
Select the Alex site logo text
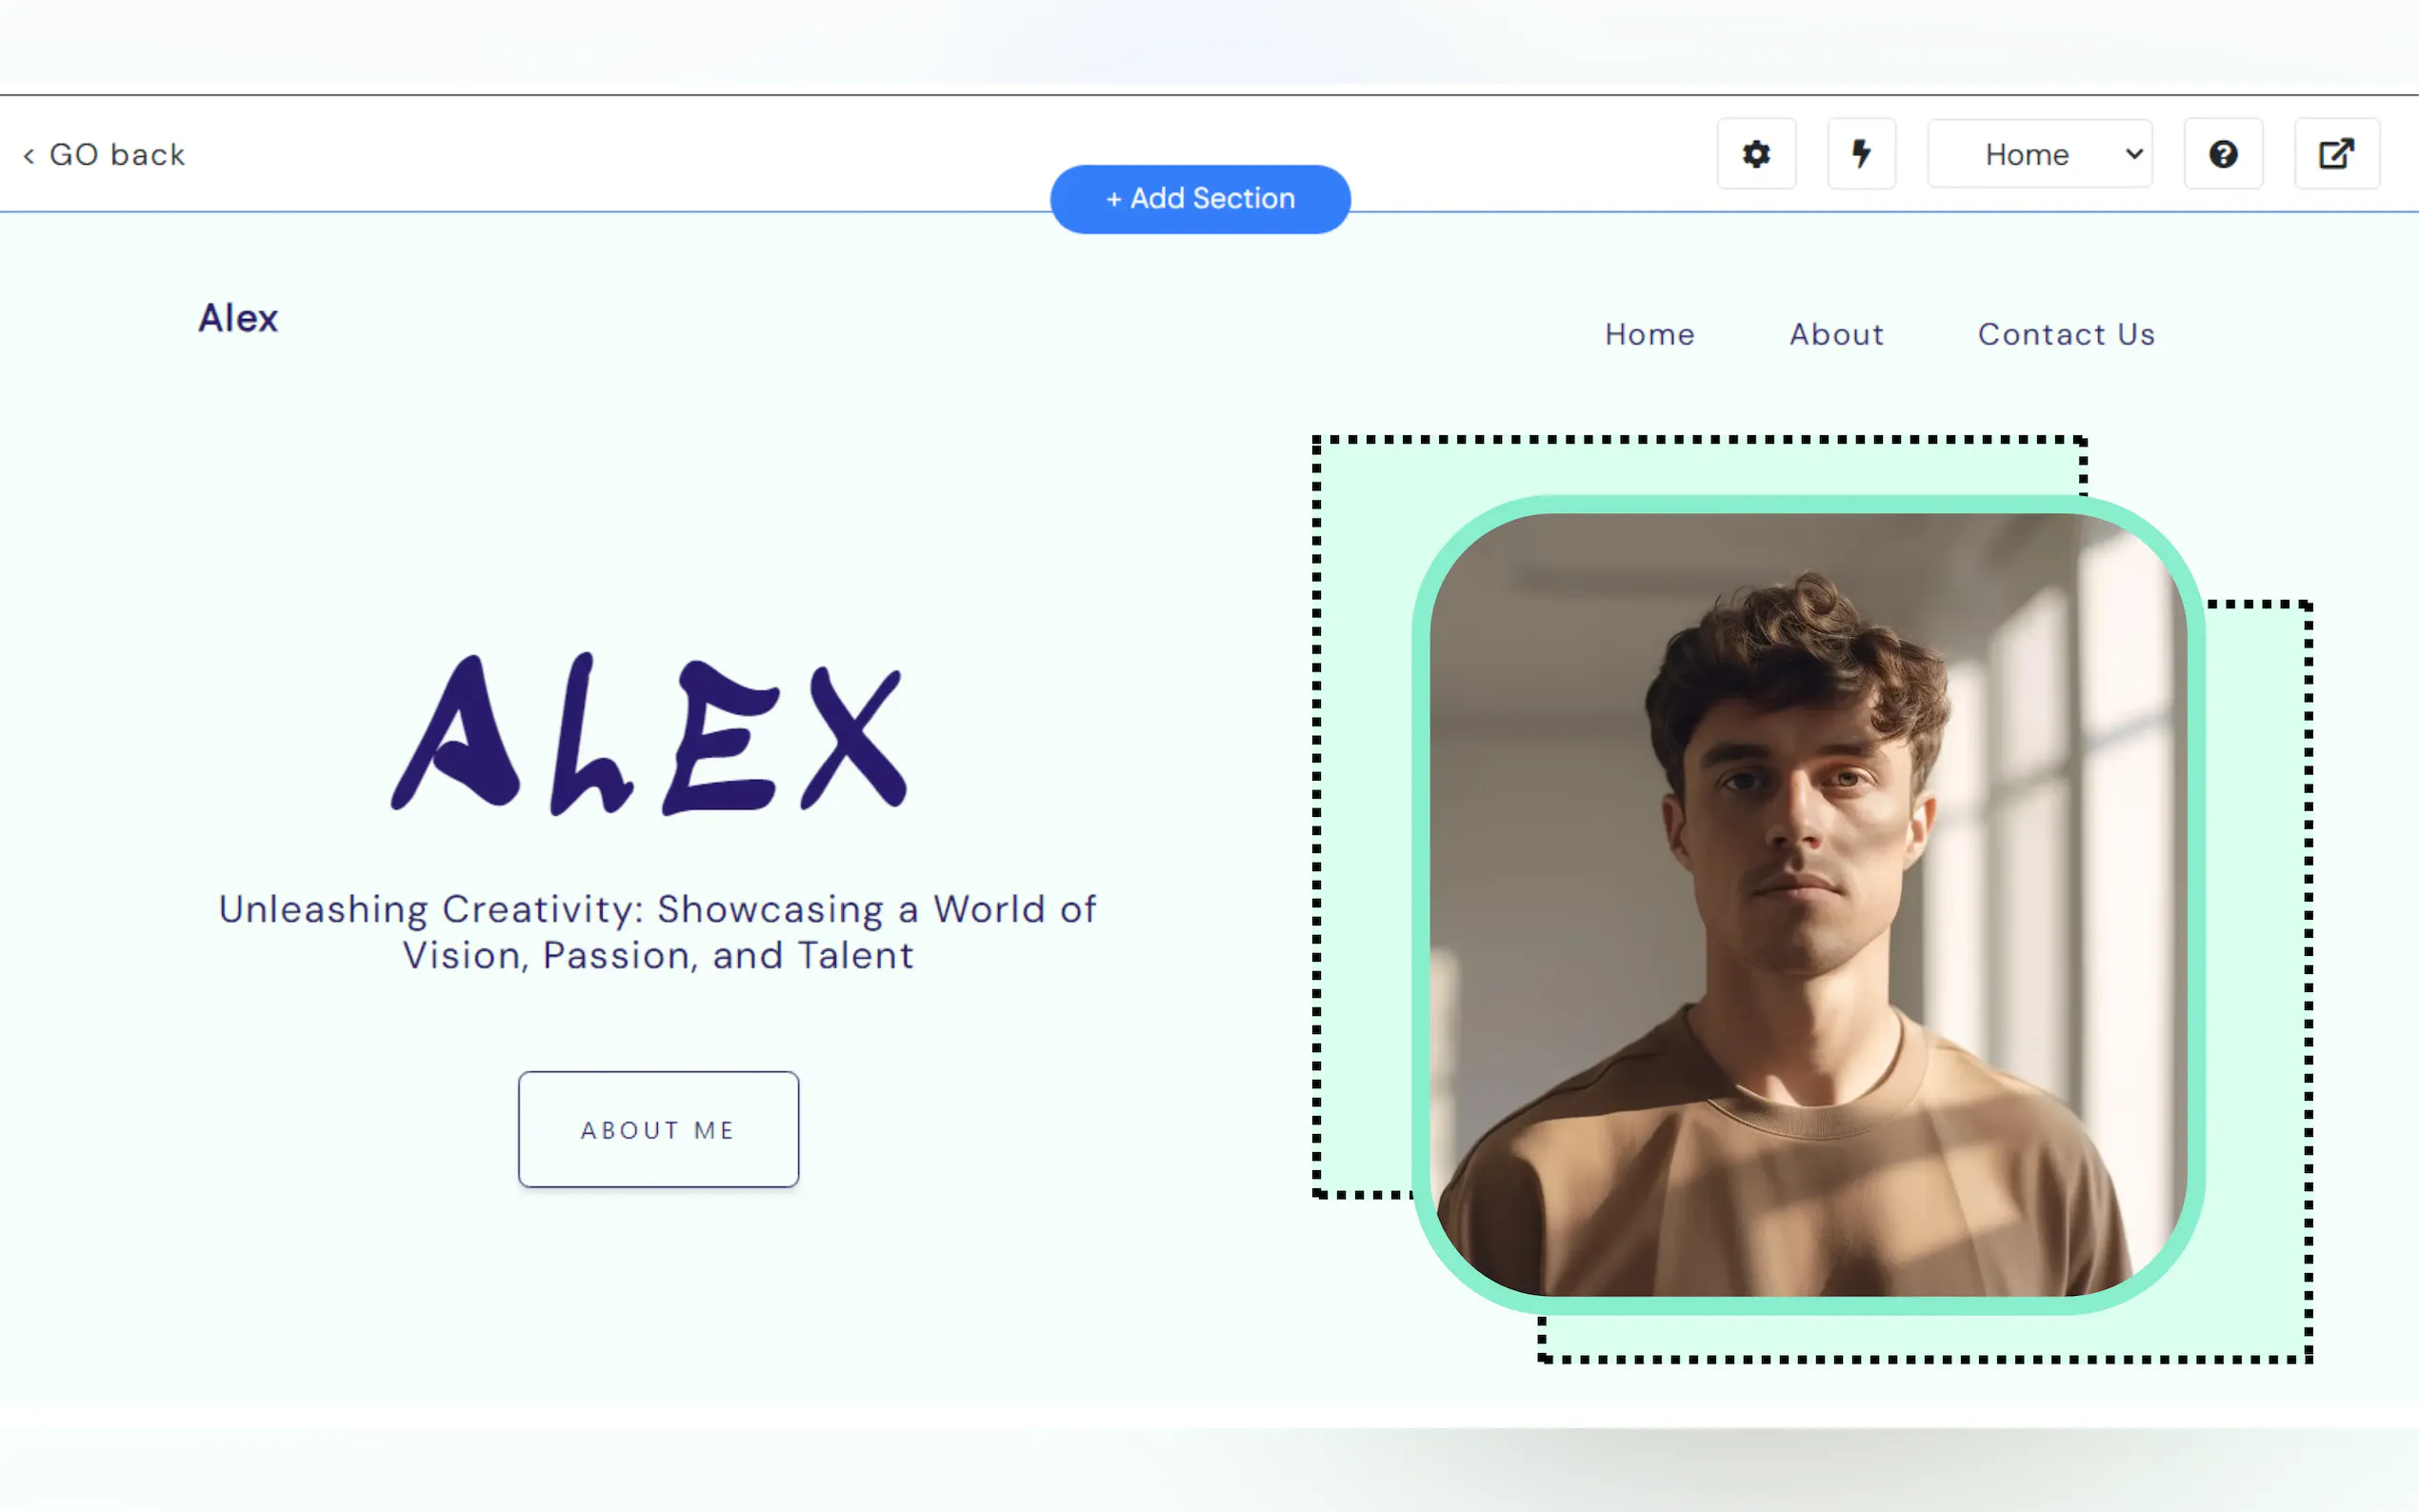[238, 318]
